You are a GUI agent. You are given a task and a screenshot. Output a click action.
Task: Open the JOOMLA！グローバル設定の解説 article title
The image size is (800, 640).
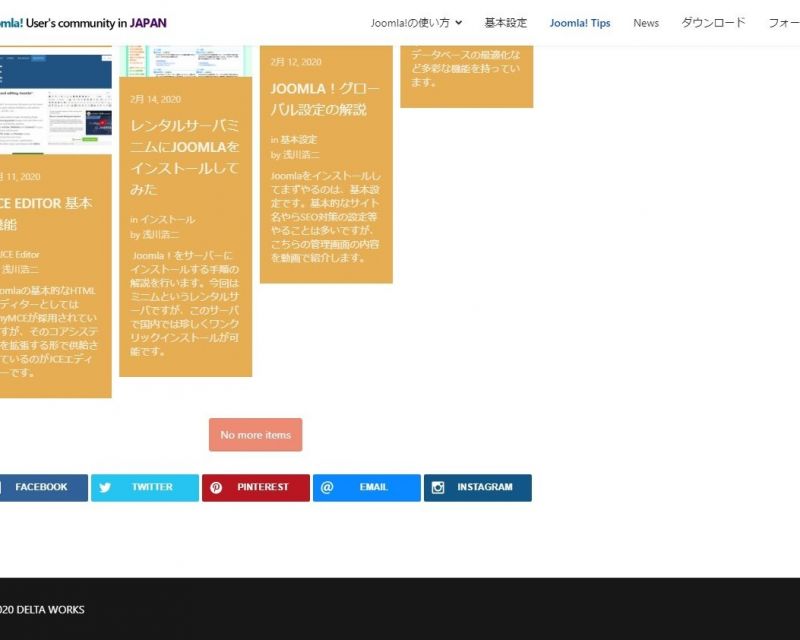coord(325,98)
